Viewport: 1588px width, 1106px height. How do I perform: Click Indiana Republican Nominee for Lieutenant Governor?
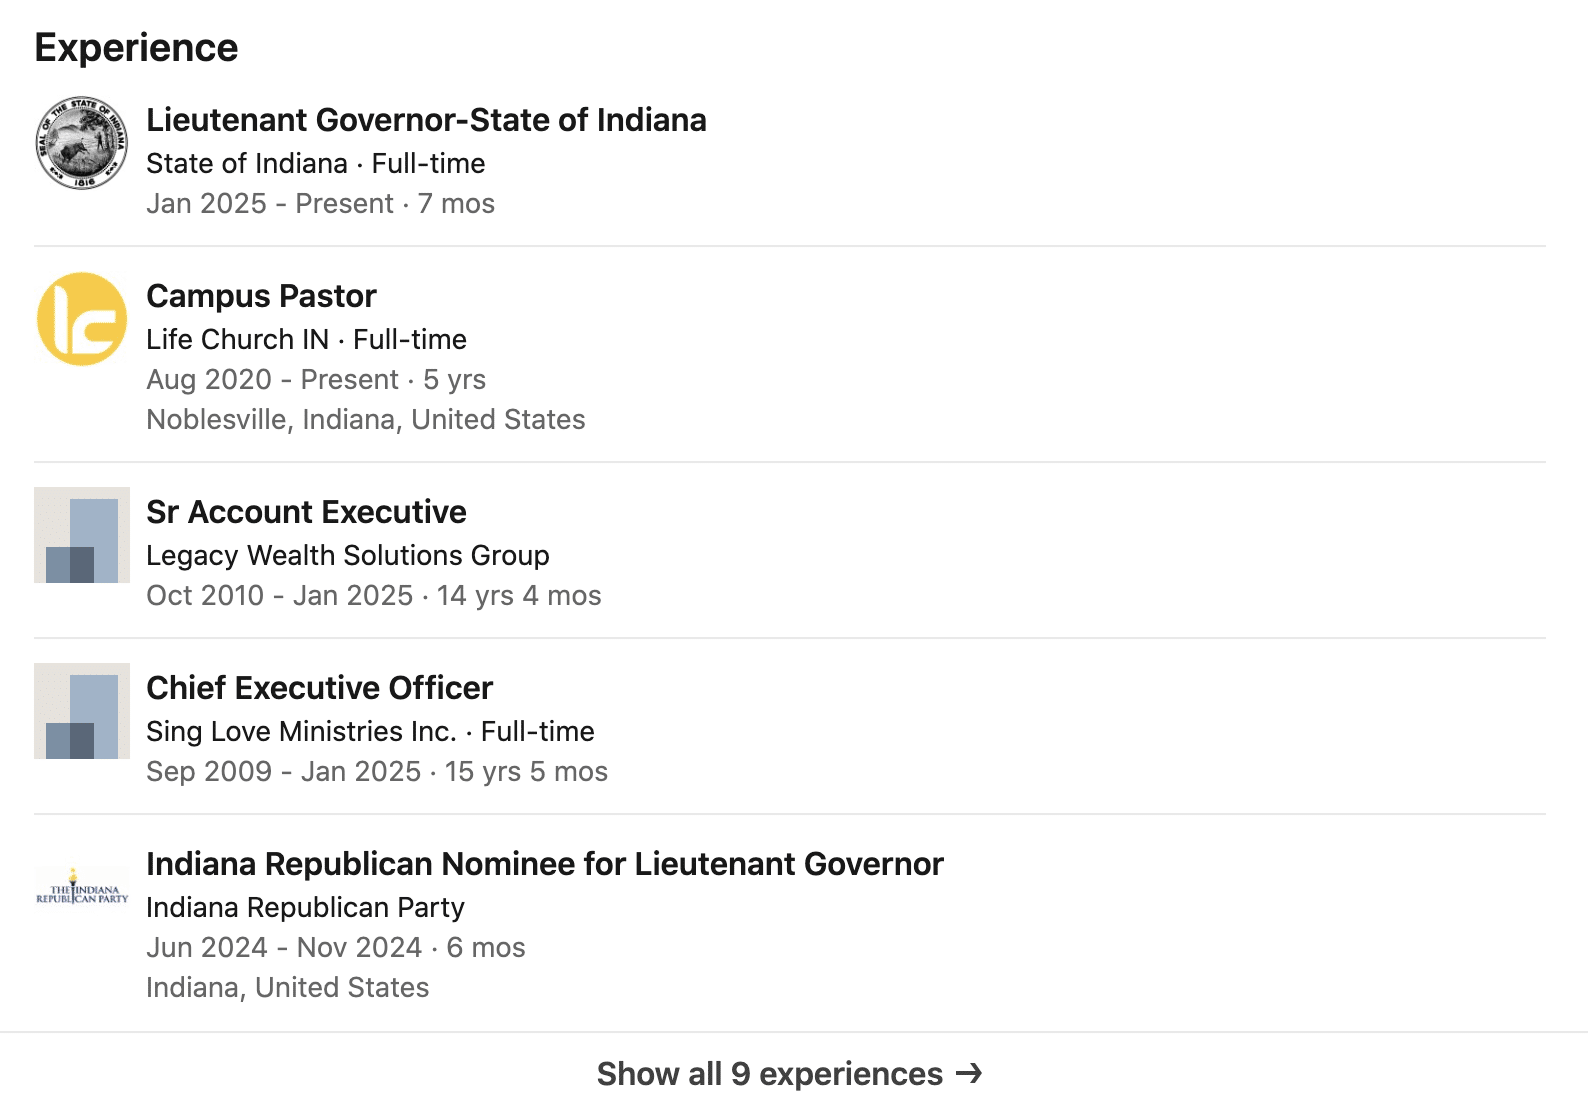coord(544,864)
